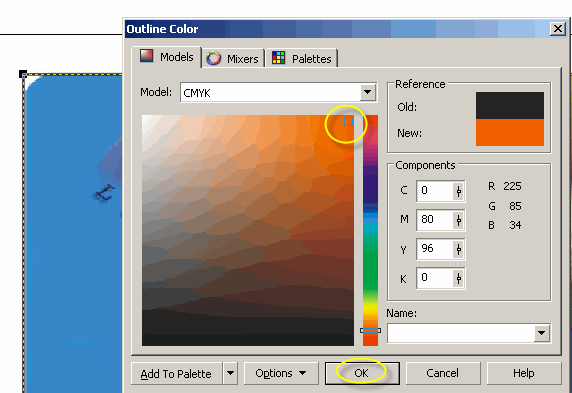Confirm with the OK button
Image resolution: width=572 pixels, height=393 pixels.
tap(362, 373)
